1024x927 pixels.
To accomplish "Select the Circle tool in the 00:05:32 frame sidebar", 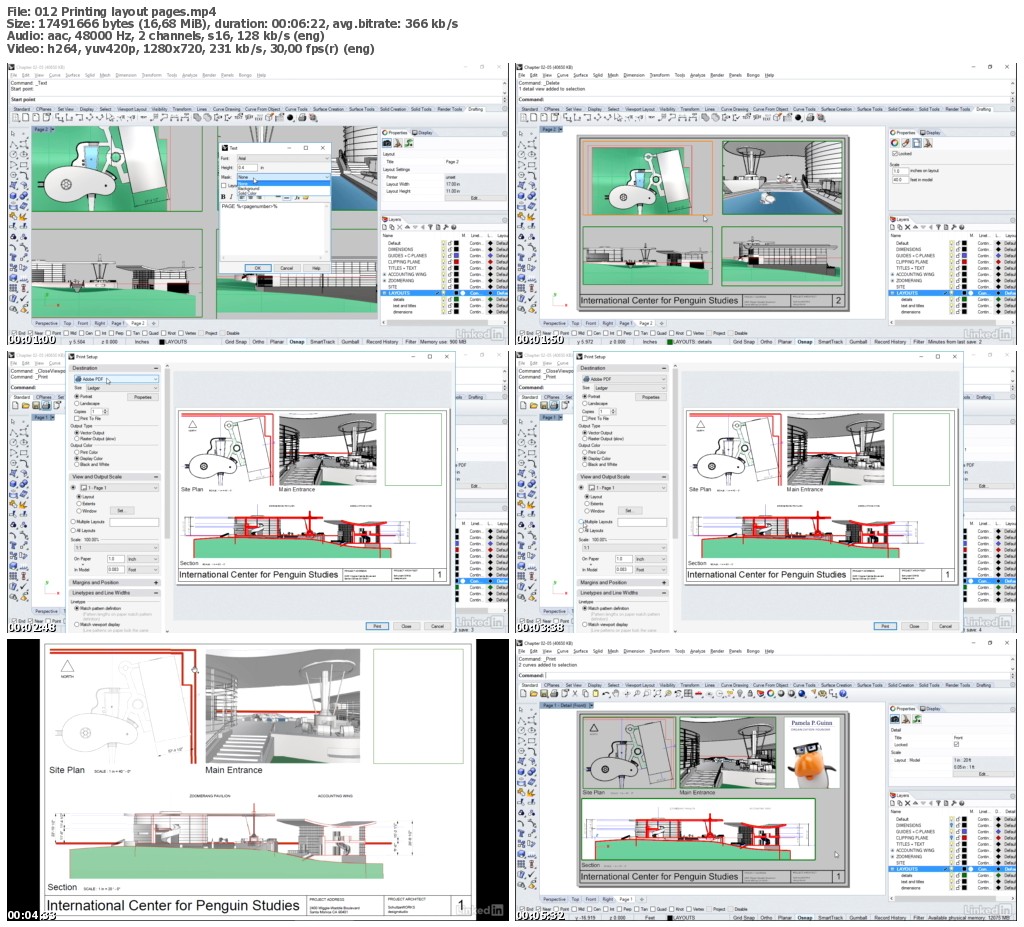I will coord(522,730).
